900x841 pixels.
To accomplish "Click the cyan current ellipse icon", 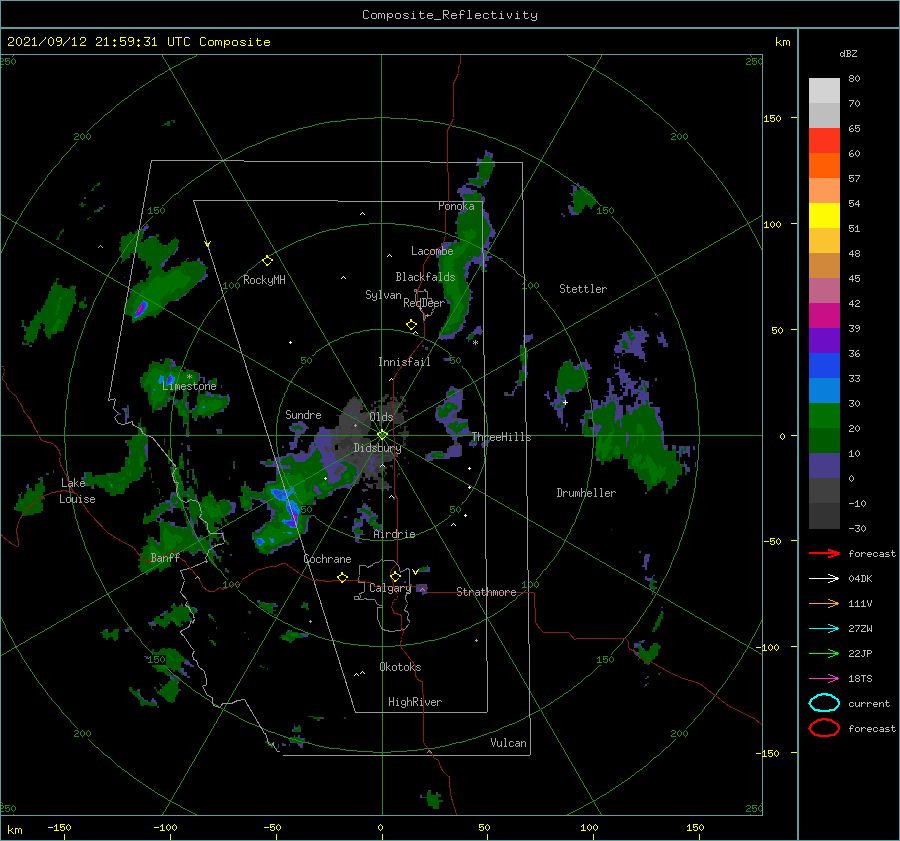I will coord(824,703).
